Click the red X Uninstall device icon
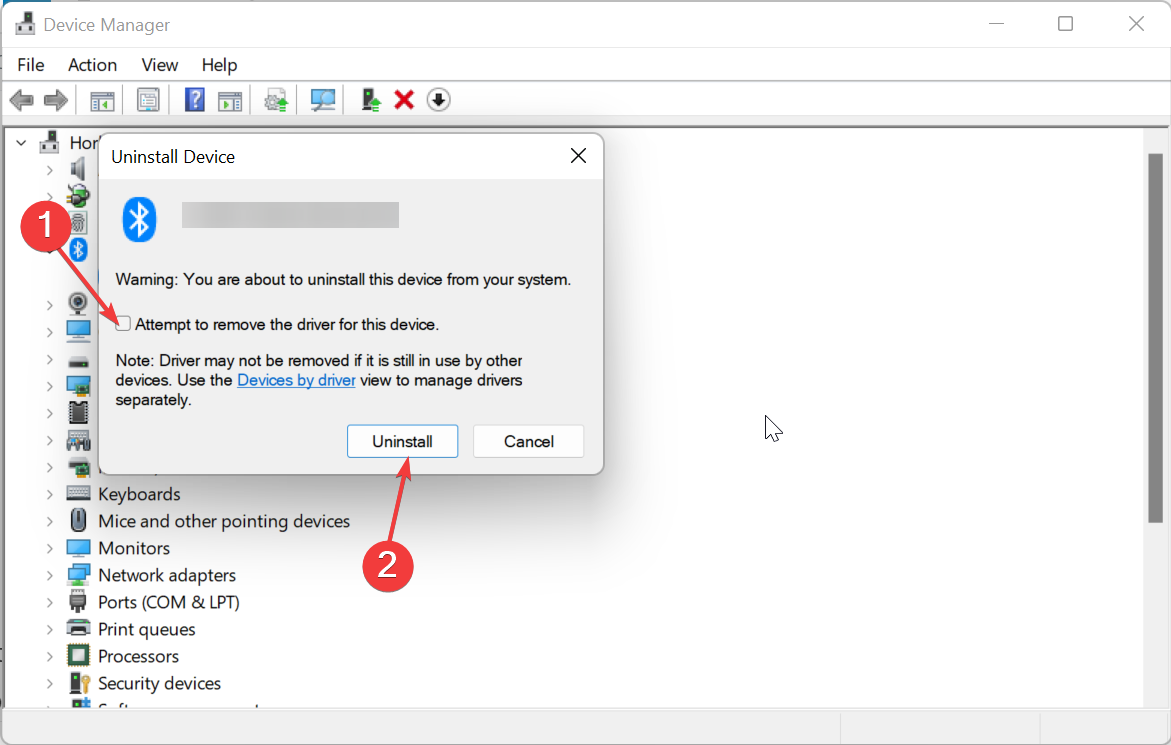The height and width of the screenshot is (745, 1171). [404, 100]
